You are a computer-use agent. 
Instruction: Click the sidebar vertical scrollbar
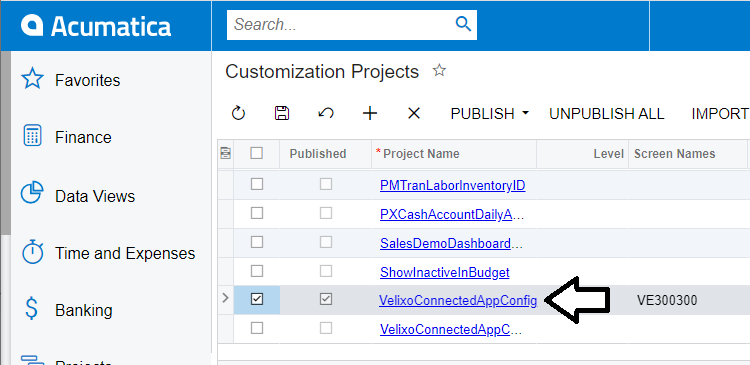pyautogui.click(x=5, y=144)
